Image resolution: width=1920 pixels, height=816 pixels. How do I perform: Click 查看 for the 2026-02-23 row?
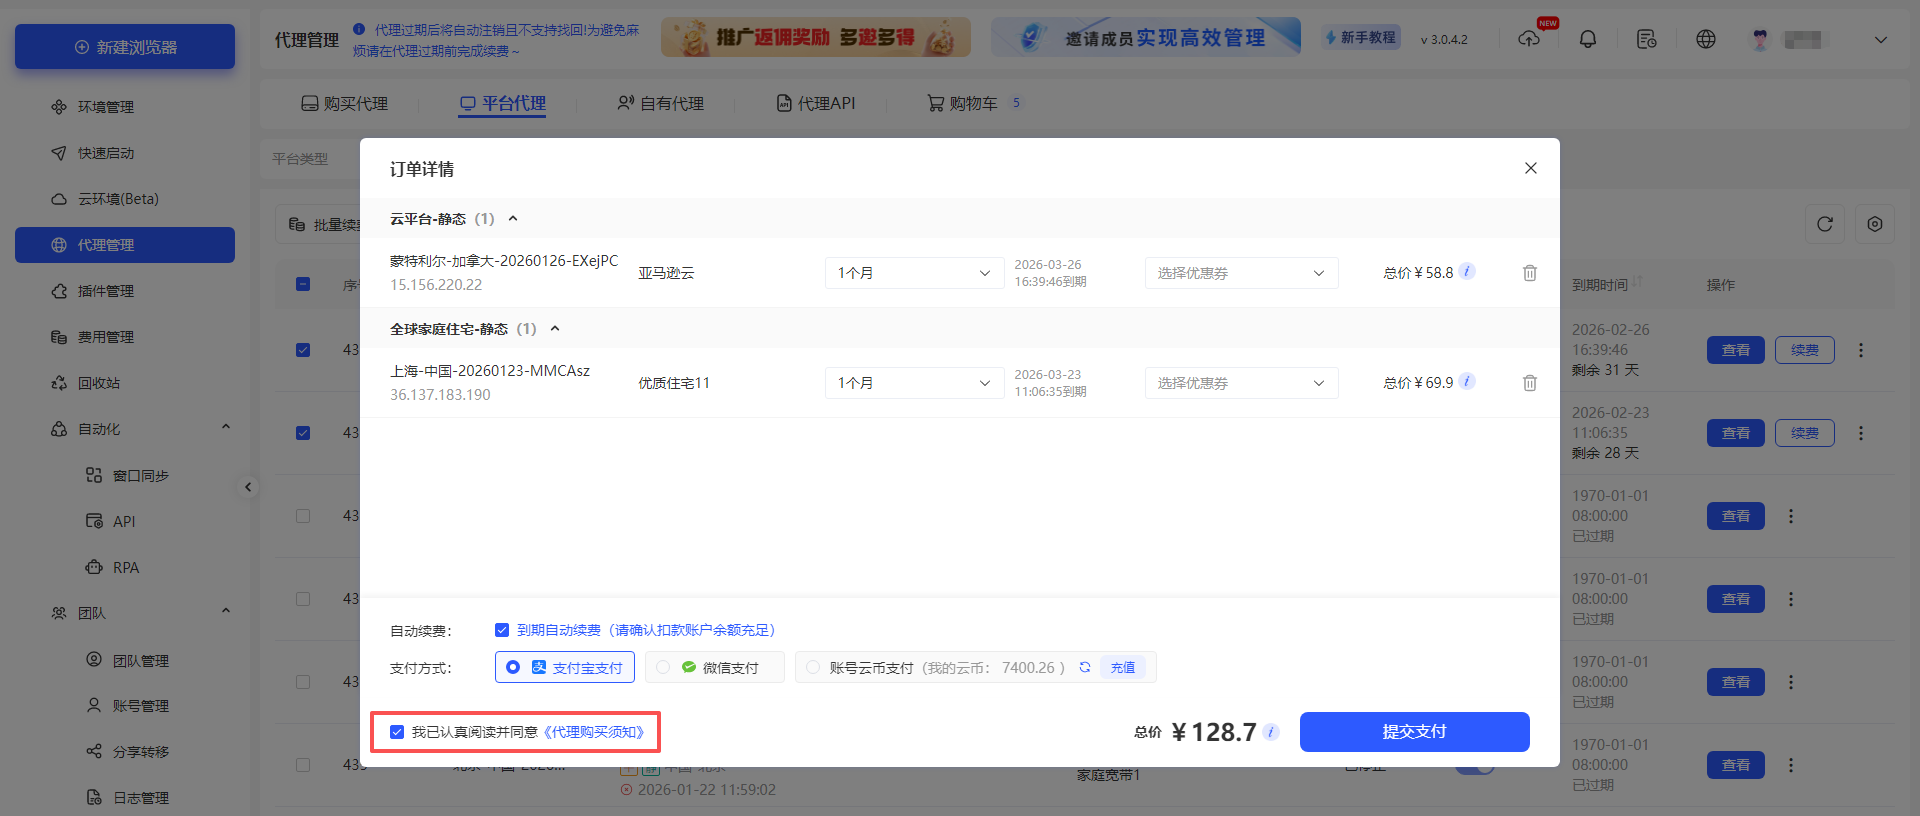(x=1736, y=433)
